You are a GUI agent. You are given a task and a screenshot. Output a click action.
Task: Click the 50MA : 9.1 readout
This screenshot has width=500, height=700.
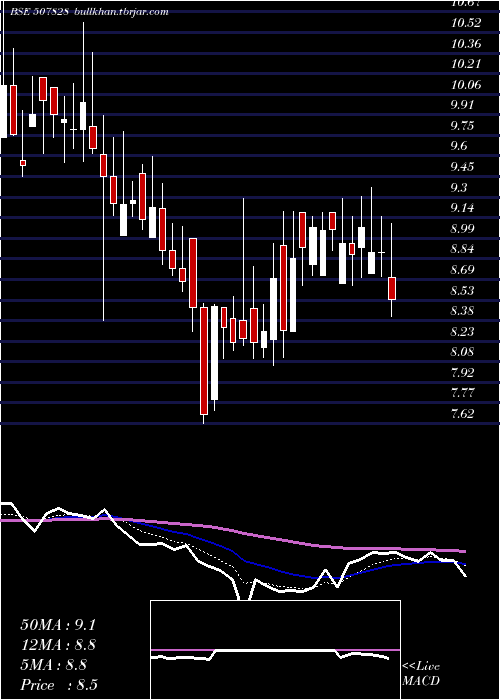click(58, 625)
